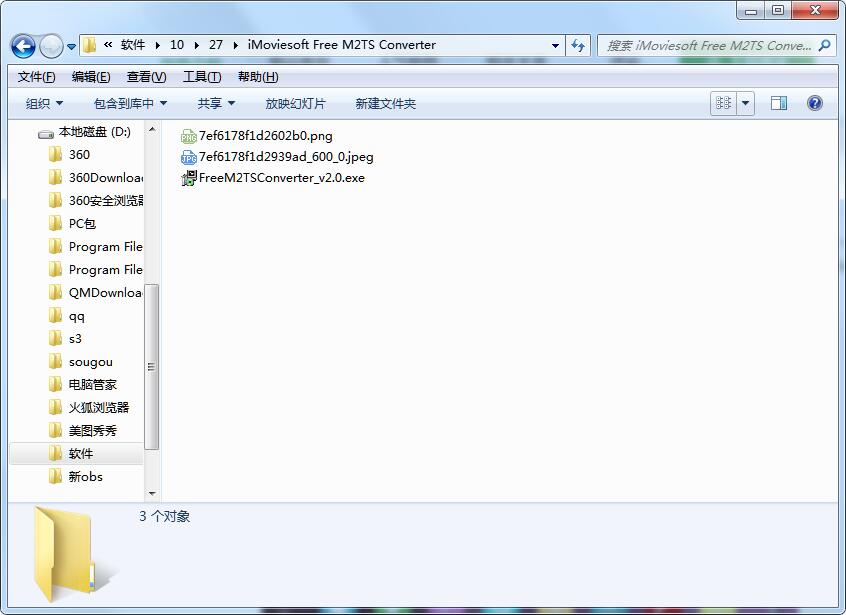
Task: Click the 3 个对象 status text
Action: coord(165,516)
